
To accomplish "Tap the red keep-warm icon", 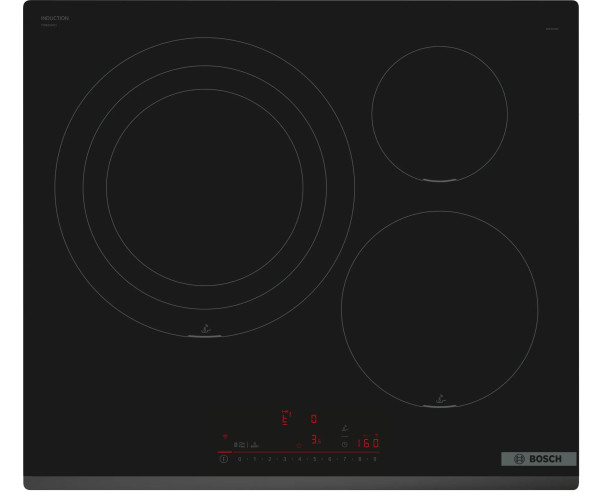I will [299, 445].
